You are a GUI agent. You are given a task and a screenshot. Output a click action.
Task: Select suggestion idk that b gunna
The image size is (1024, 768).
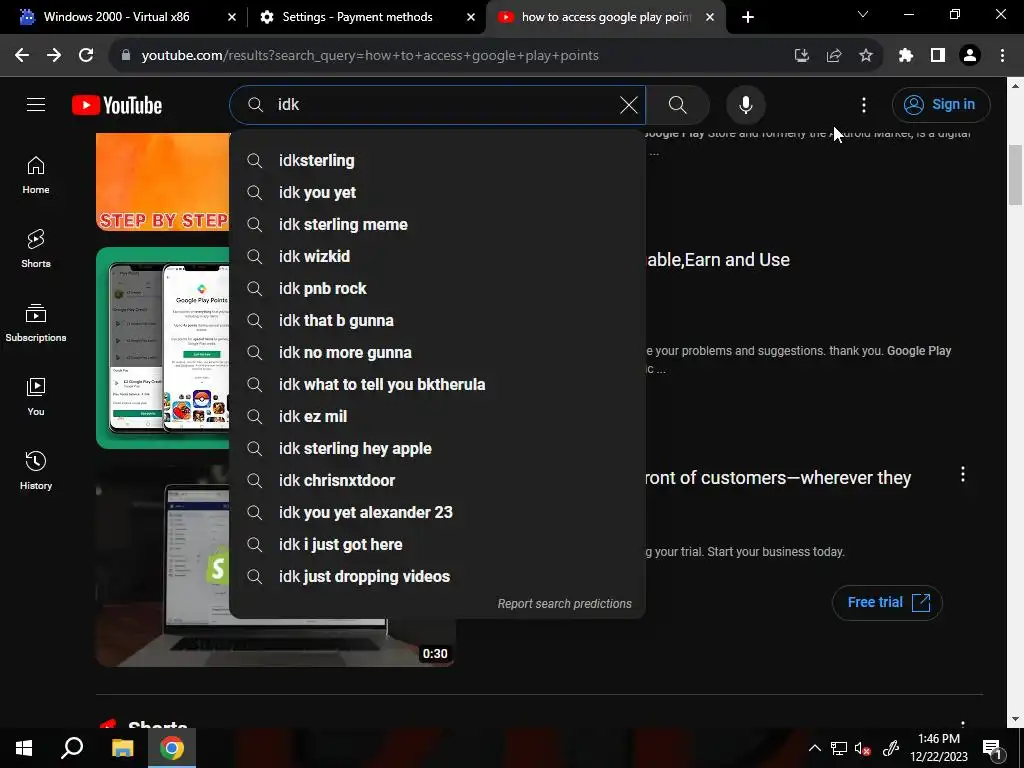(438, 321)
